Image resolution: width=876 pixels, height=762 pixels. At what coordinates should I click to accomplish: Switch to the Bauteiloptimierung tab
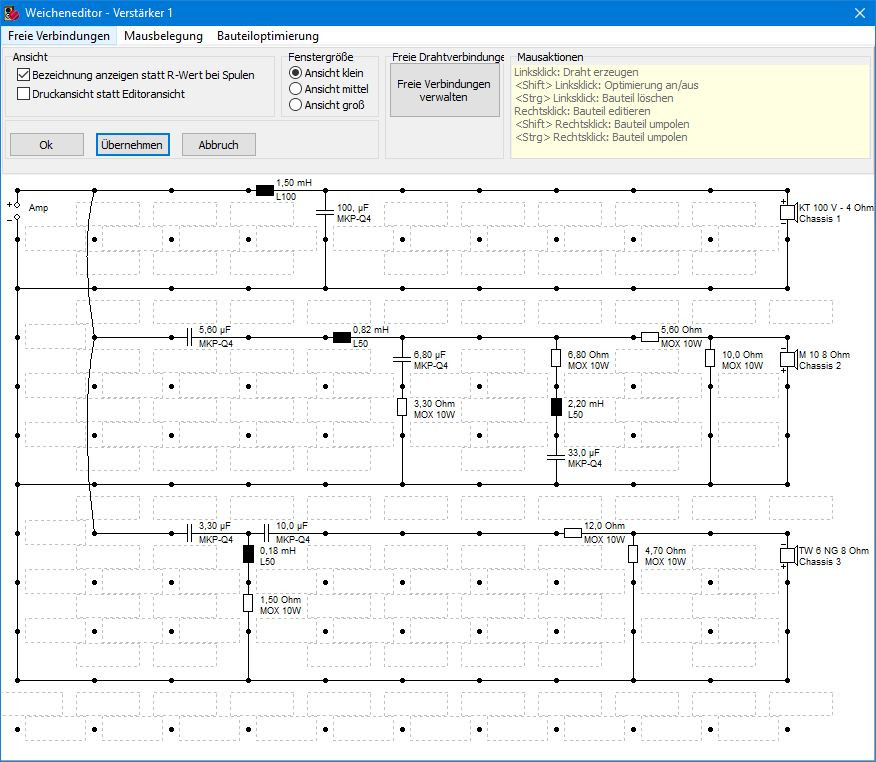[x=268, y=36]
